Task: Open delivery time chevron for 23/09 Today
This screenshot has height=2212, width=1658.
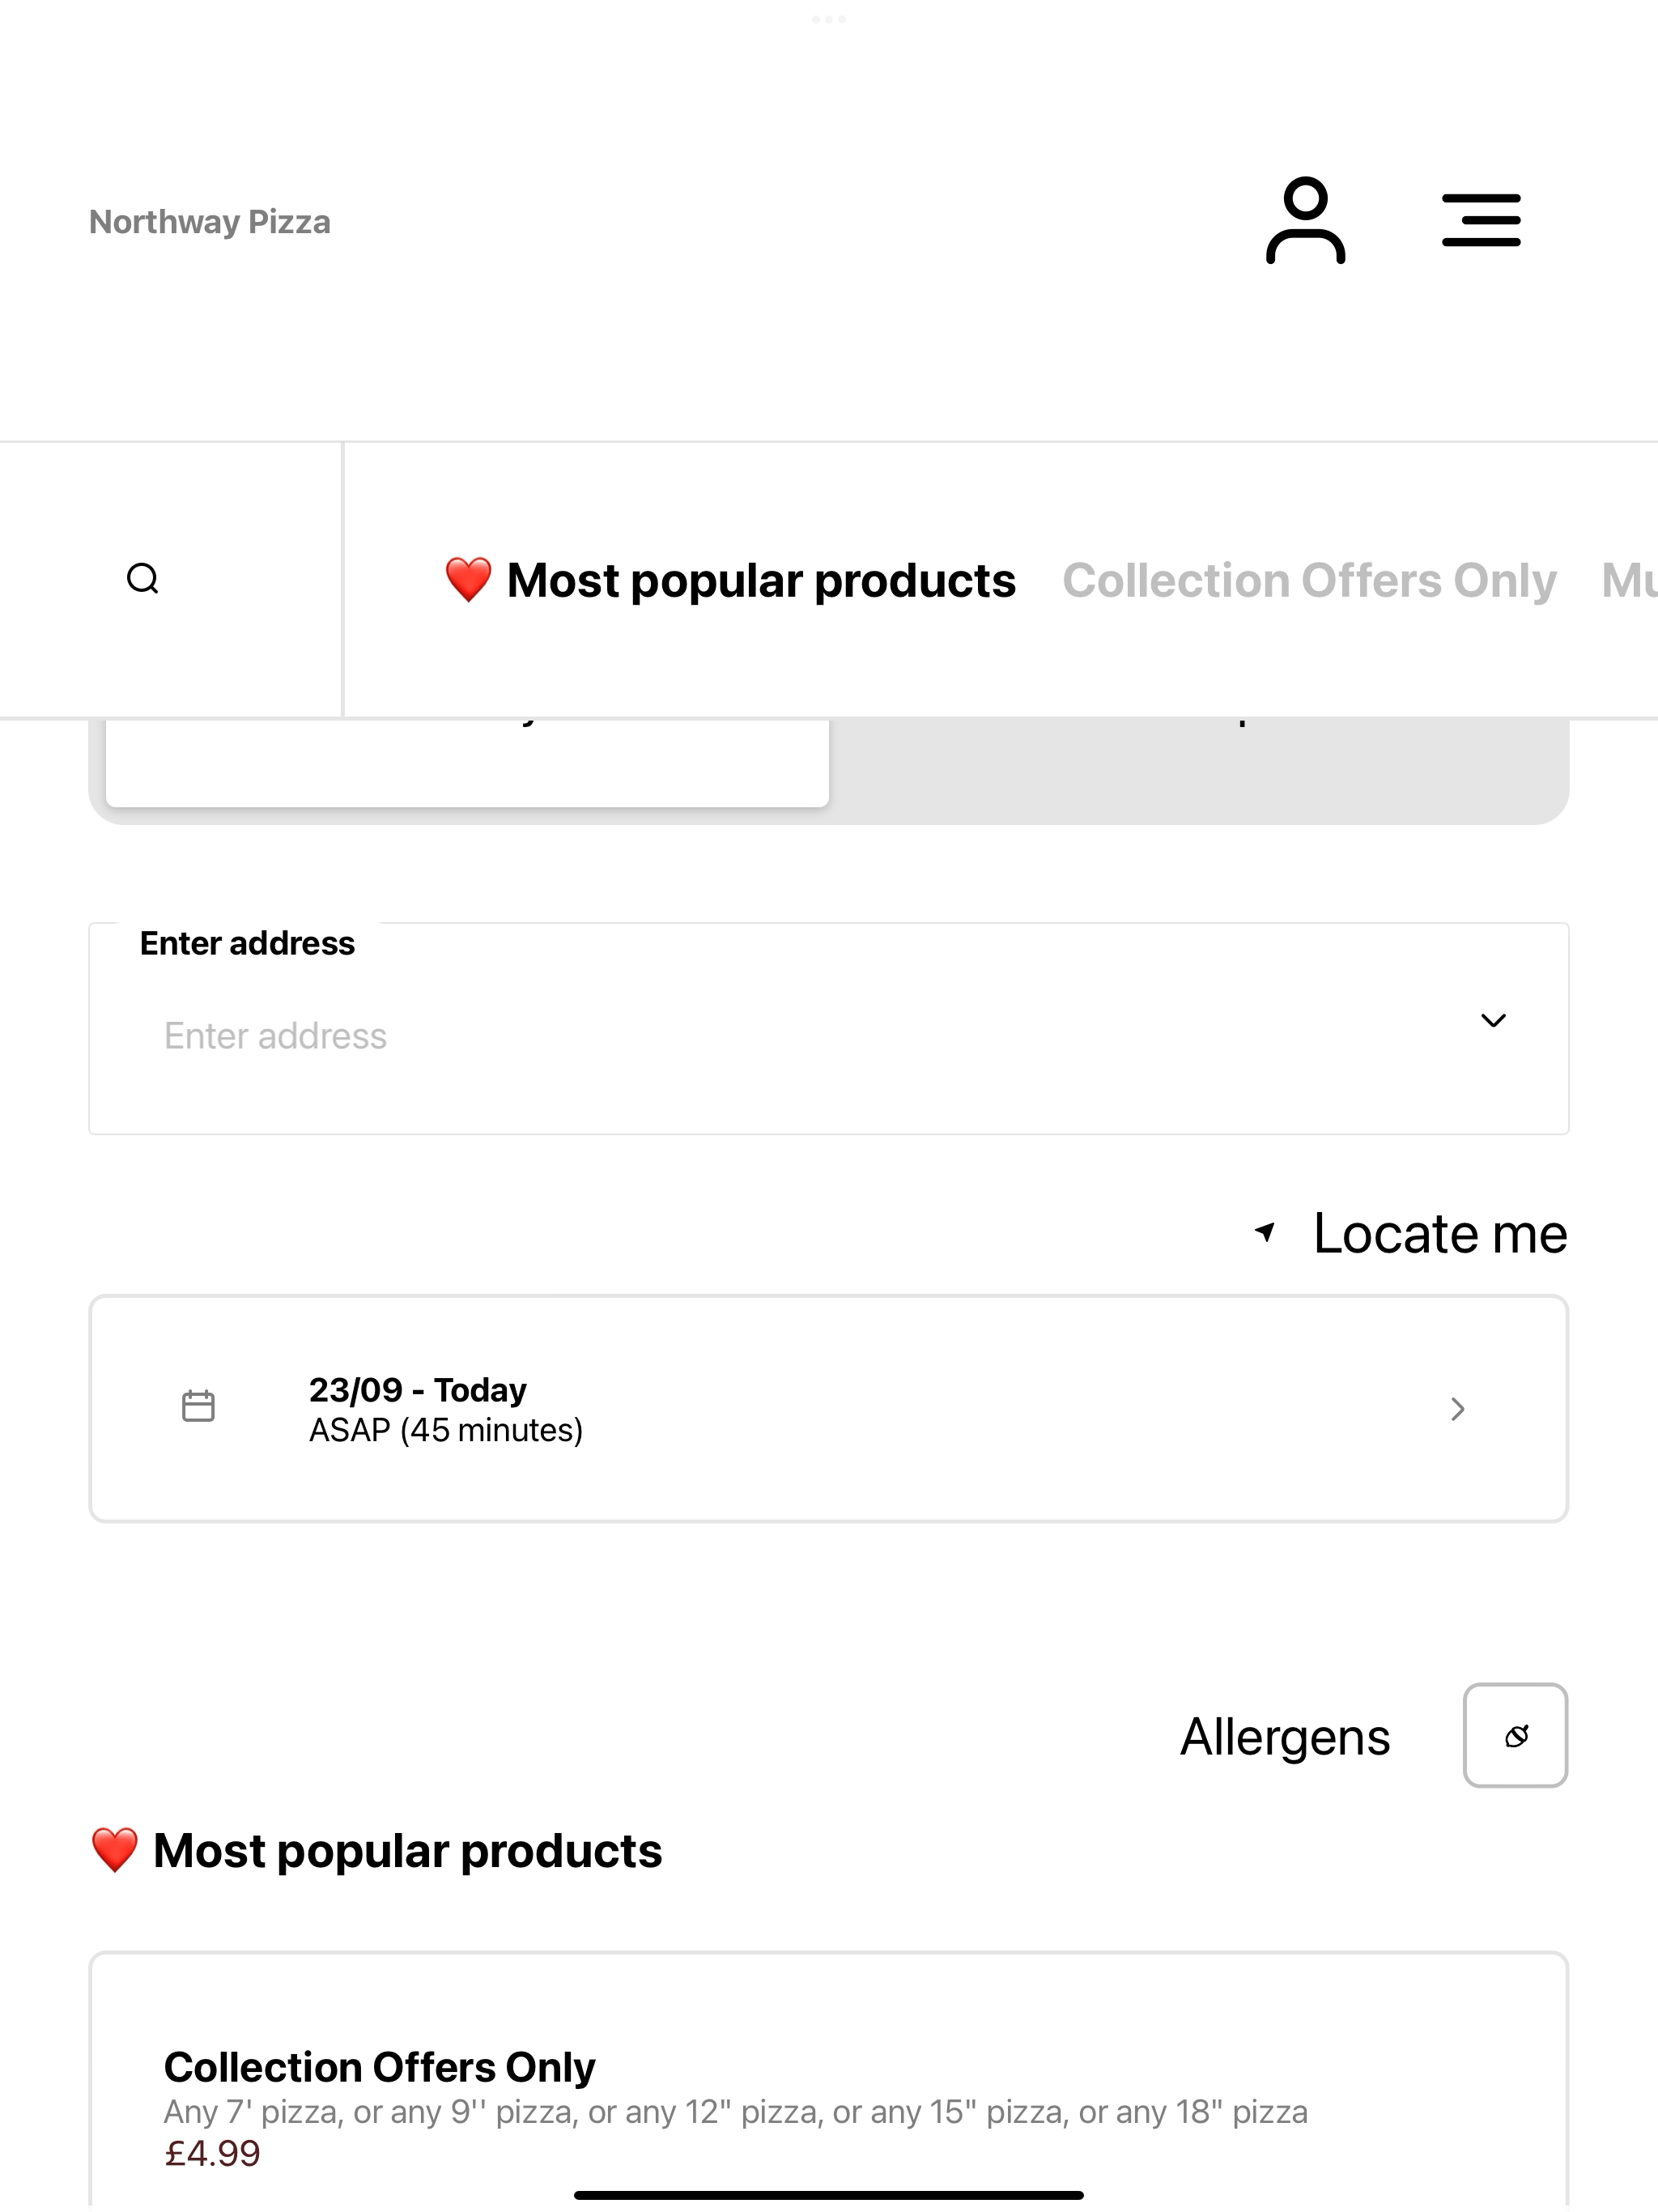Action: [x=1458, y=1409]
